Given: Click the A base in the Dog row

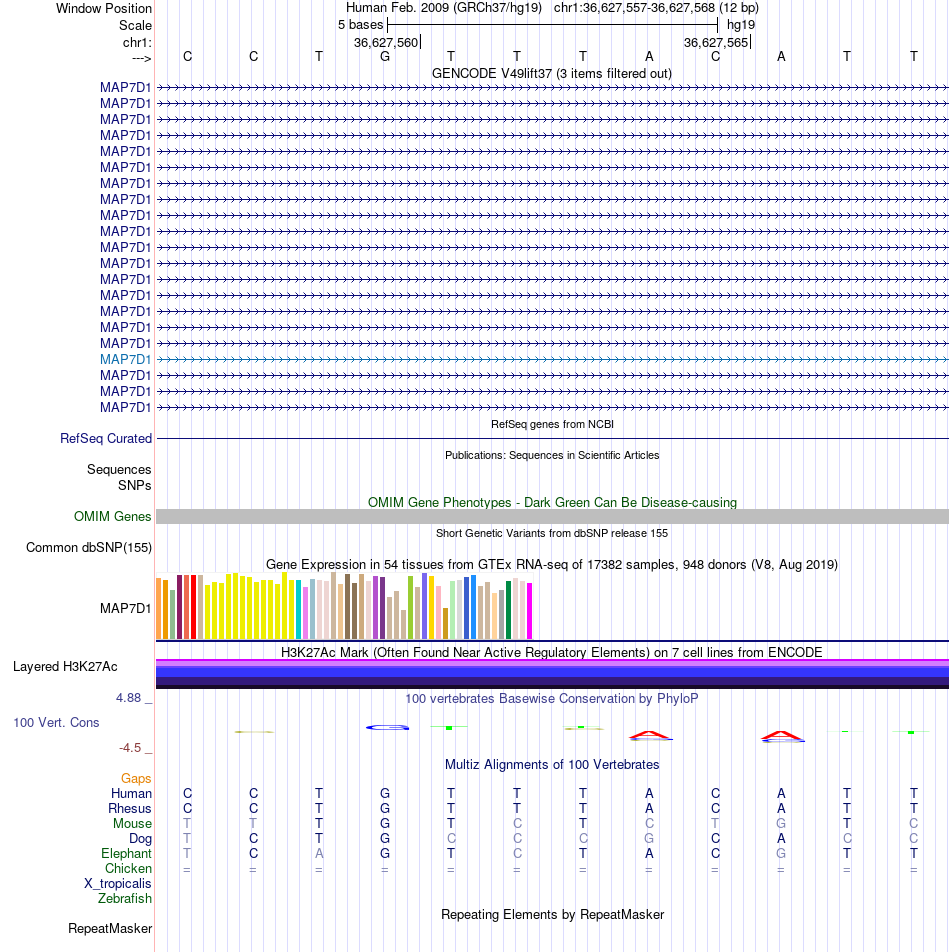Looking at the screenshot, I should 781,838.
